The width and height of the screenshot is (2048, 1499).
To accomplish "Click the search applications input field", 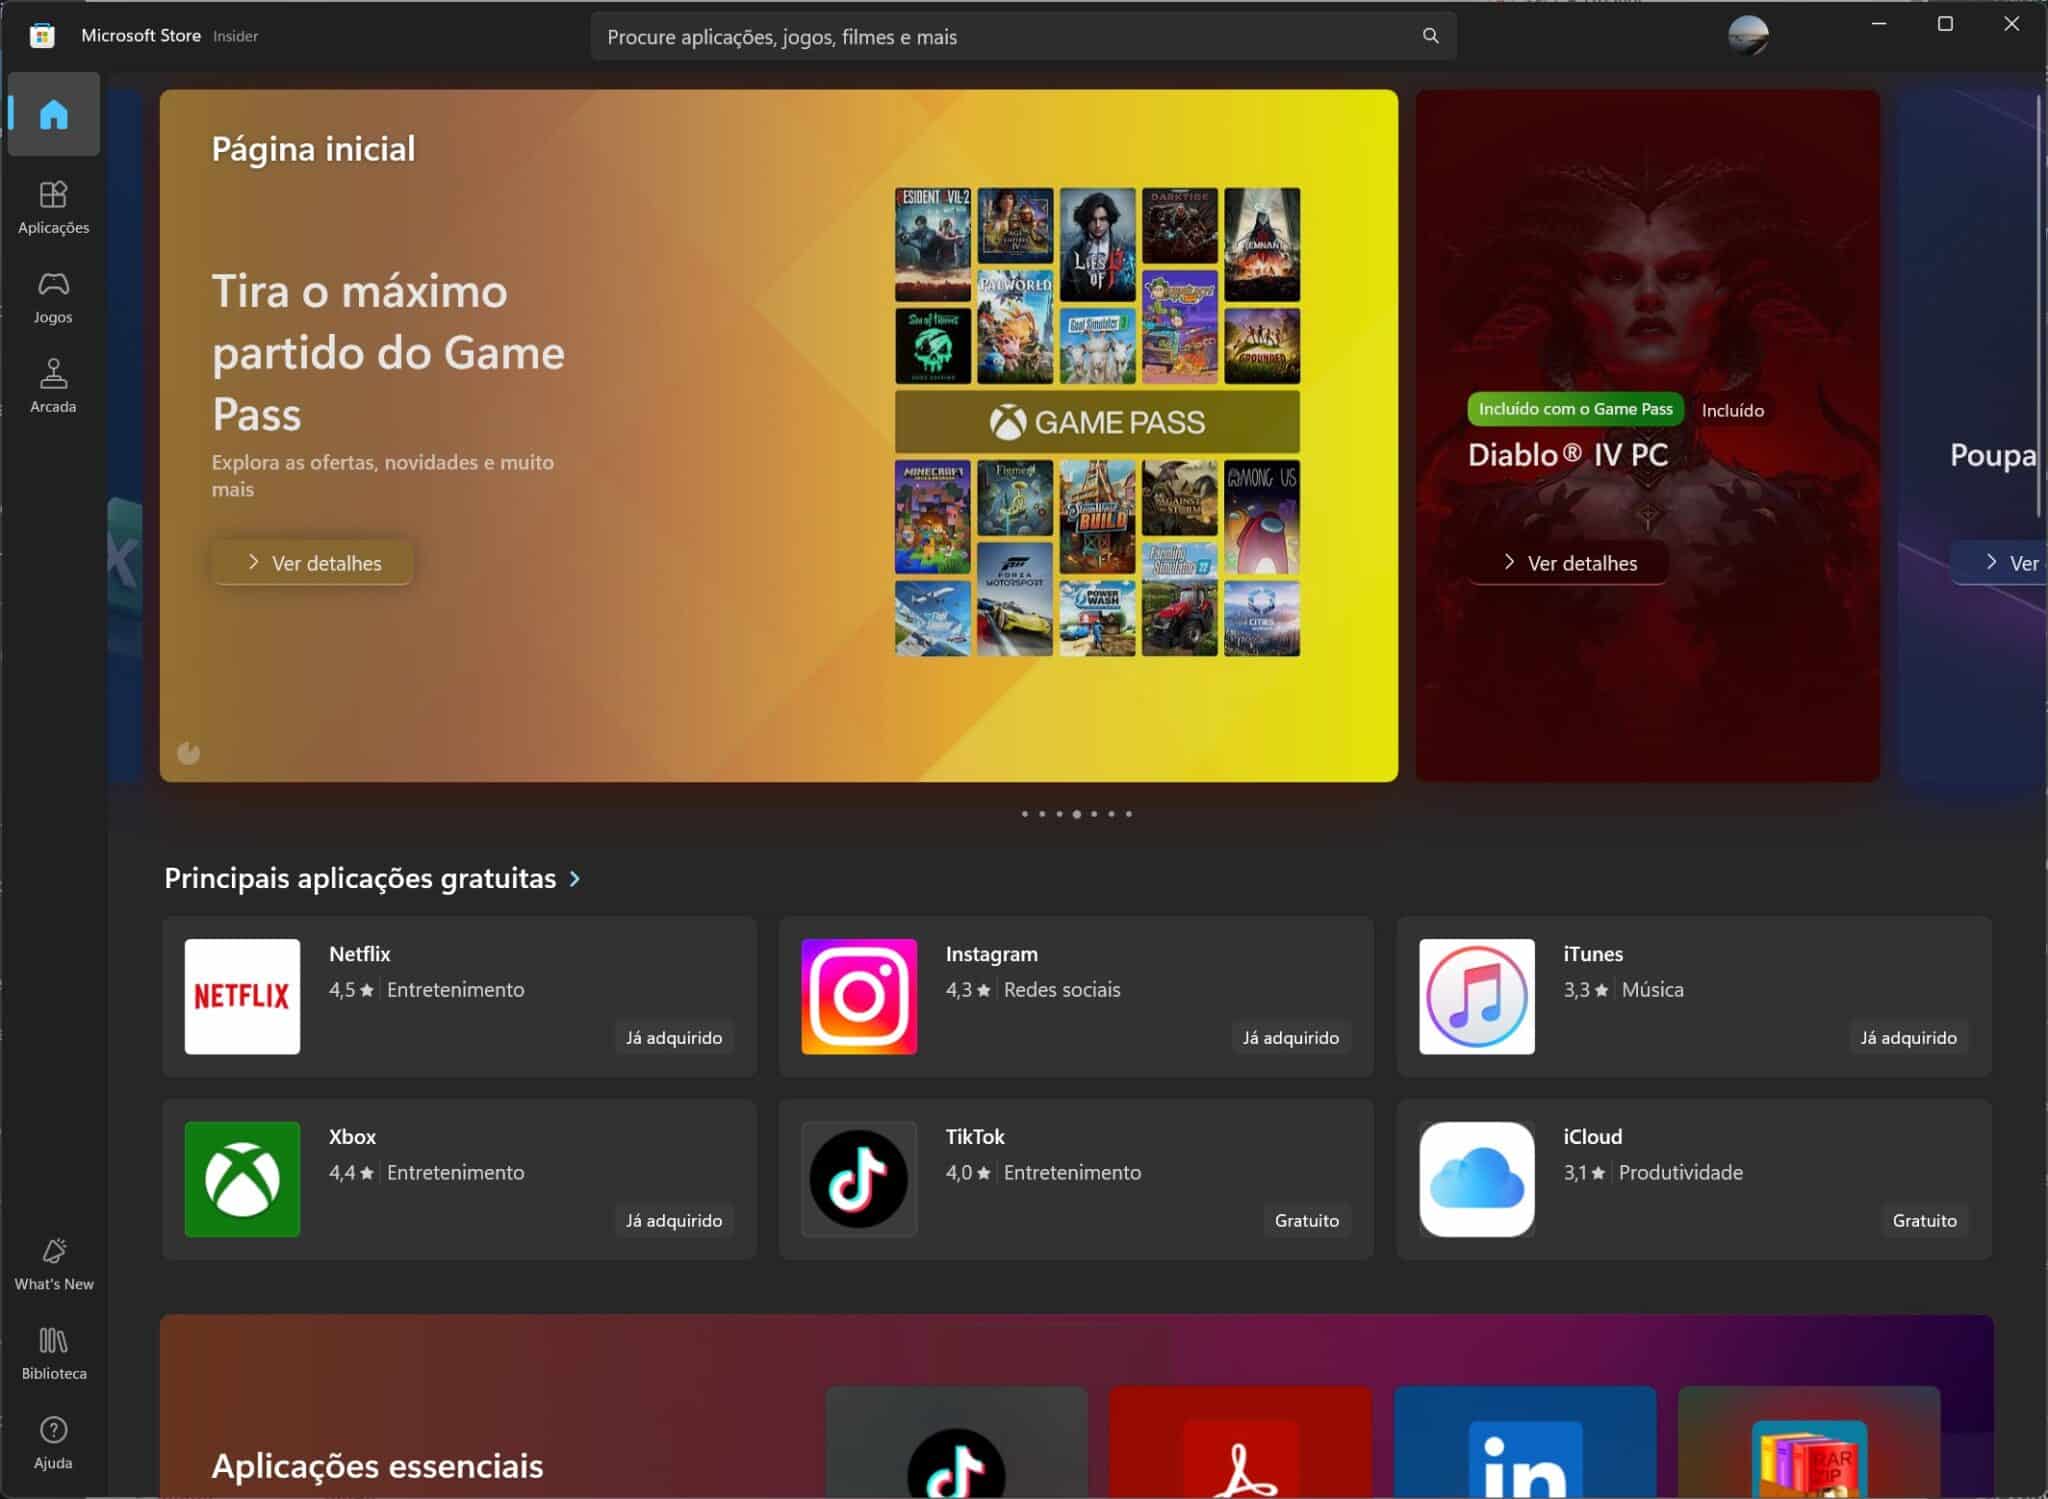I will coord(1000,37).
